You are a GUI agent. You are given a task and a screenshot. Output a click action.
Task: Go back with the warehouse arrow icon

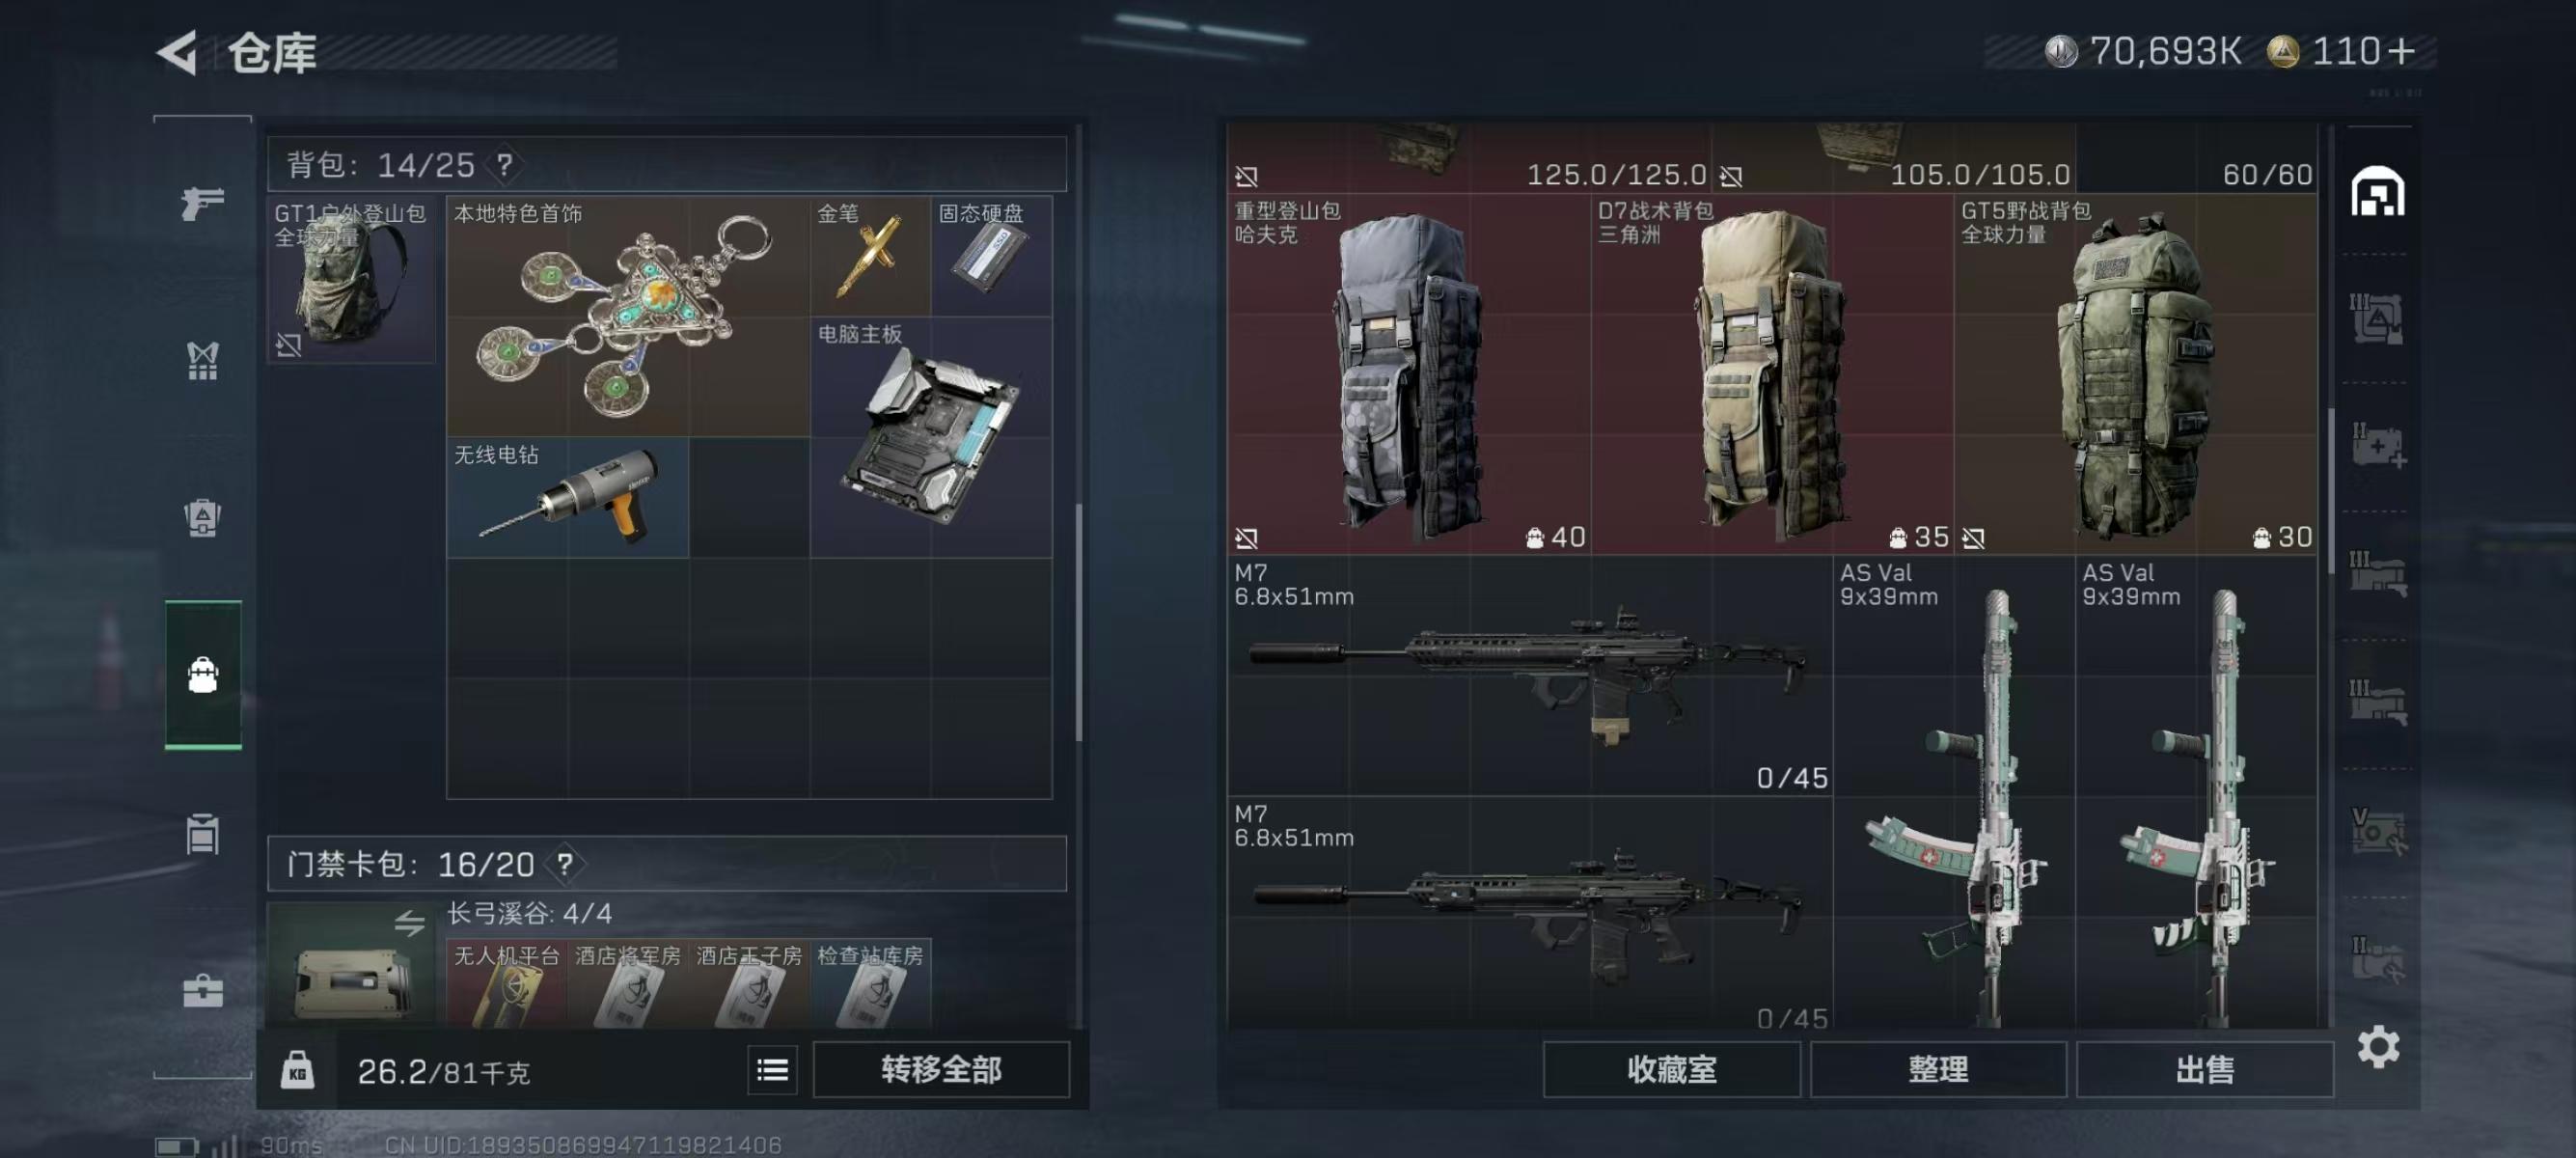tap(178, 53)
